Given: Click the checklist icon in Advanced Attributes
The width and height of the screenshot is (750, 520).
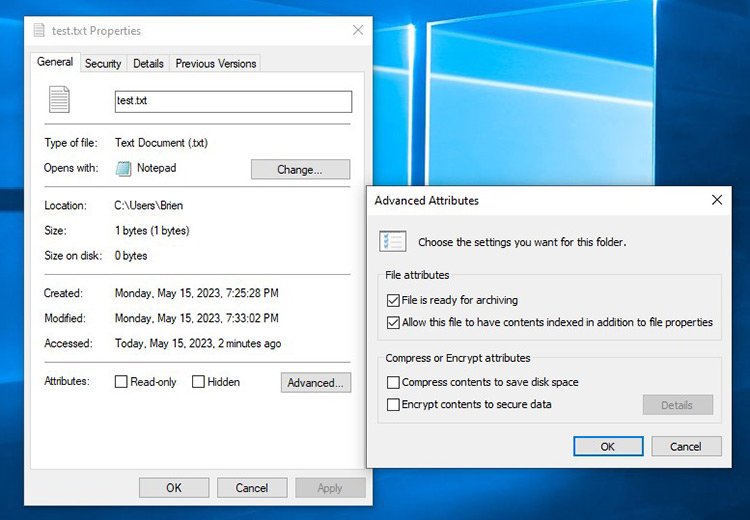Looking at the screenshot, I should 393,241.
